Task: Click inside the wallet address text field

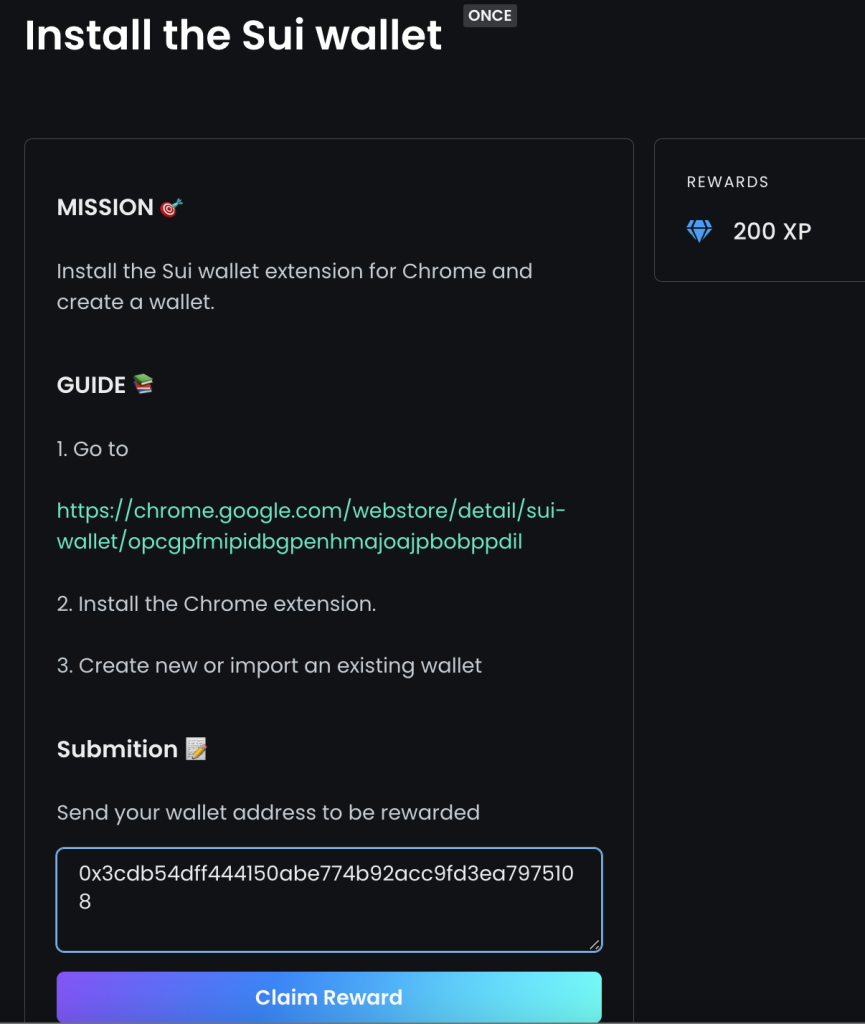Action: [x=328, y=899]
